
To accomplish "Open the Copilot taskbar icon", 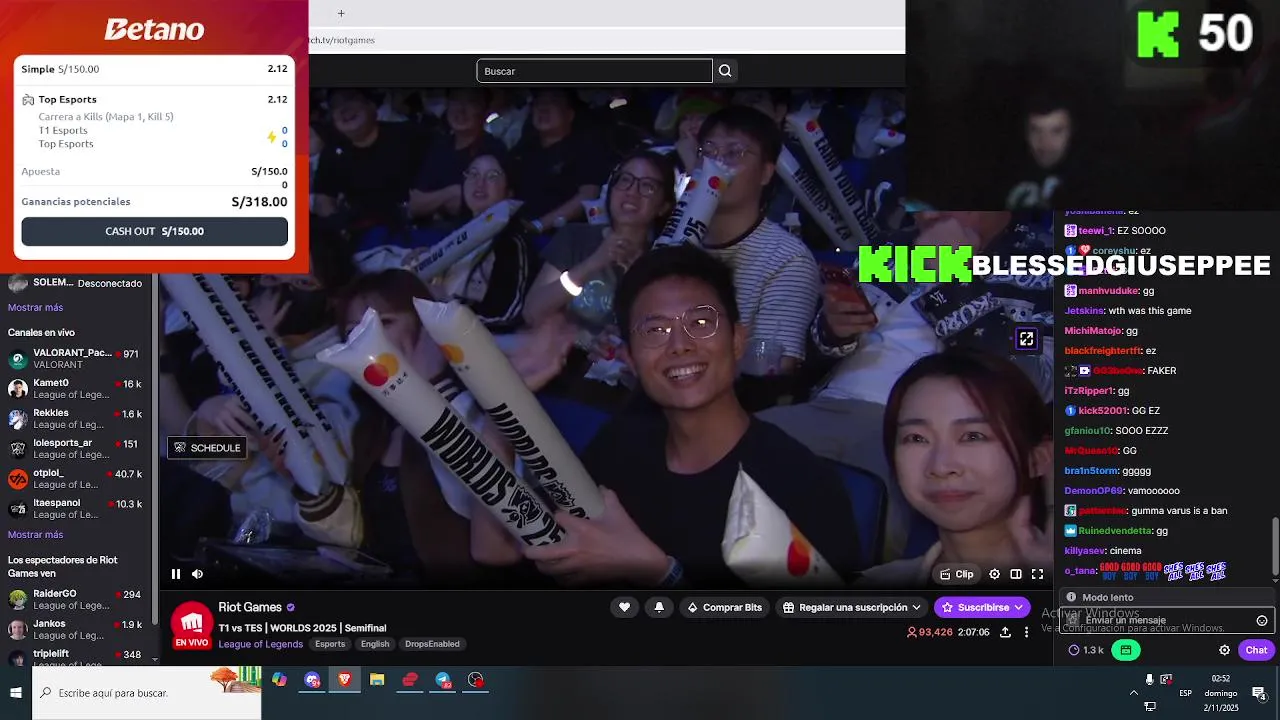I will pos(279,680).
